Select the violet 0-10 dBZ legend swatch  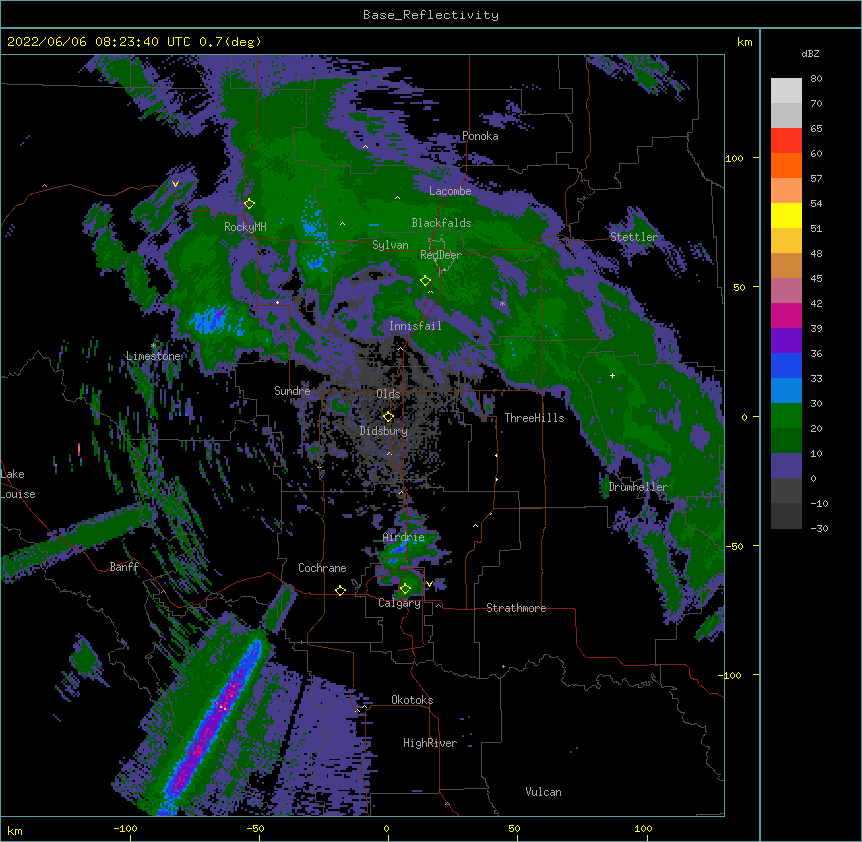[x=786, y=466]
